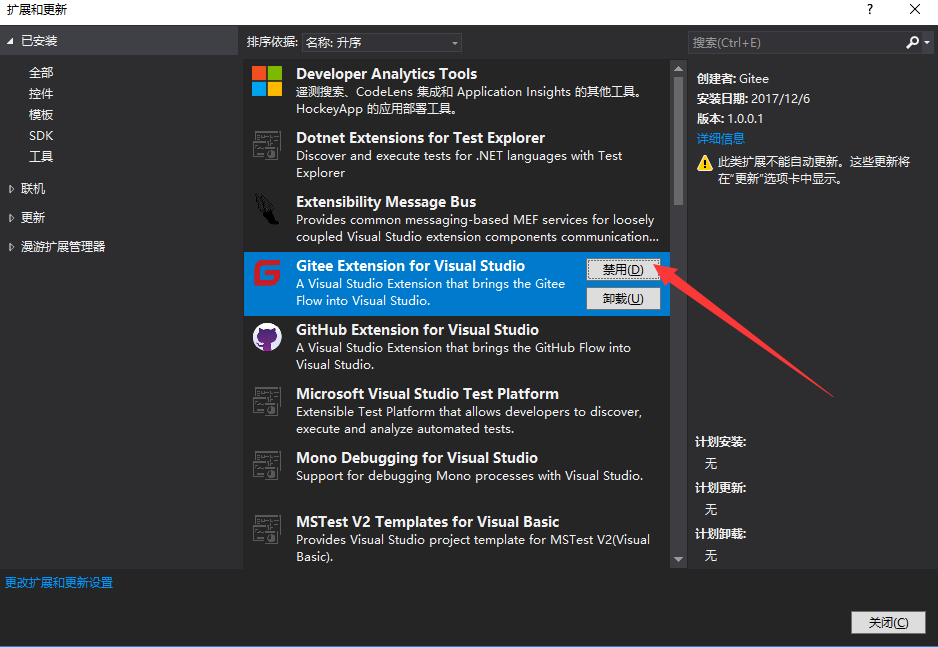Click the red Gitee extension icon
938x647 pixels.
click(x=267, y=273)
